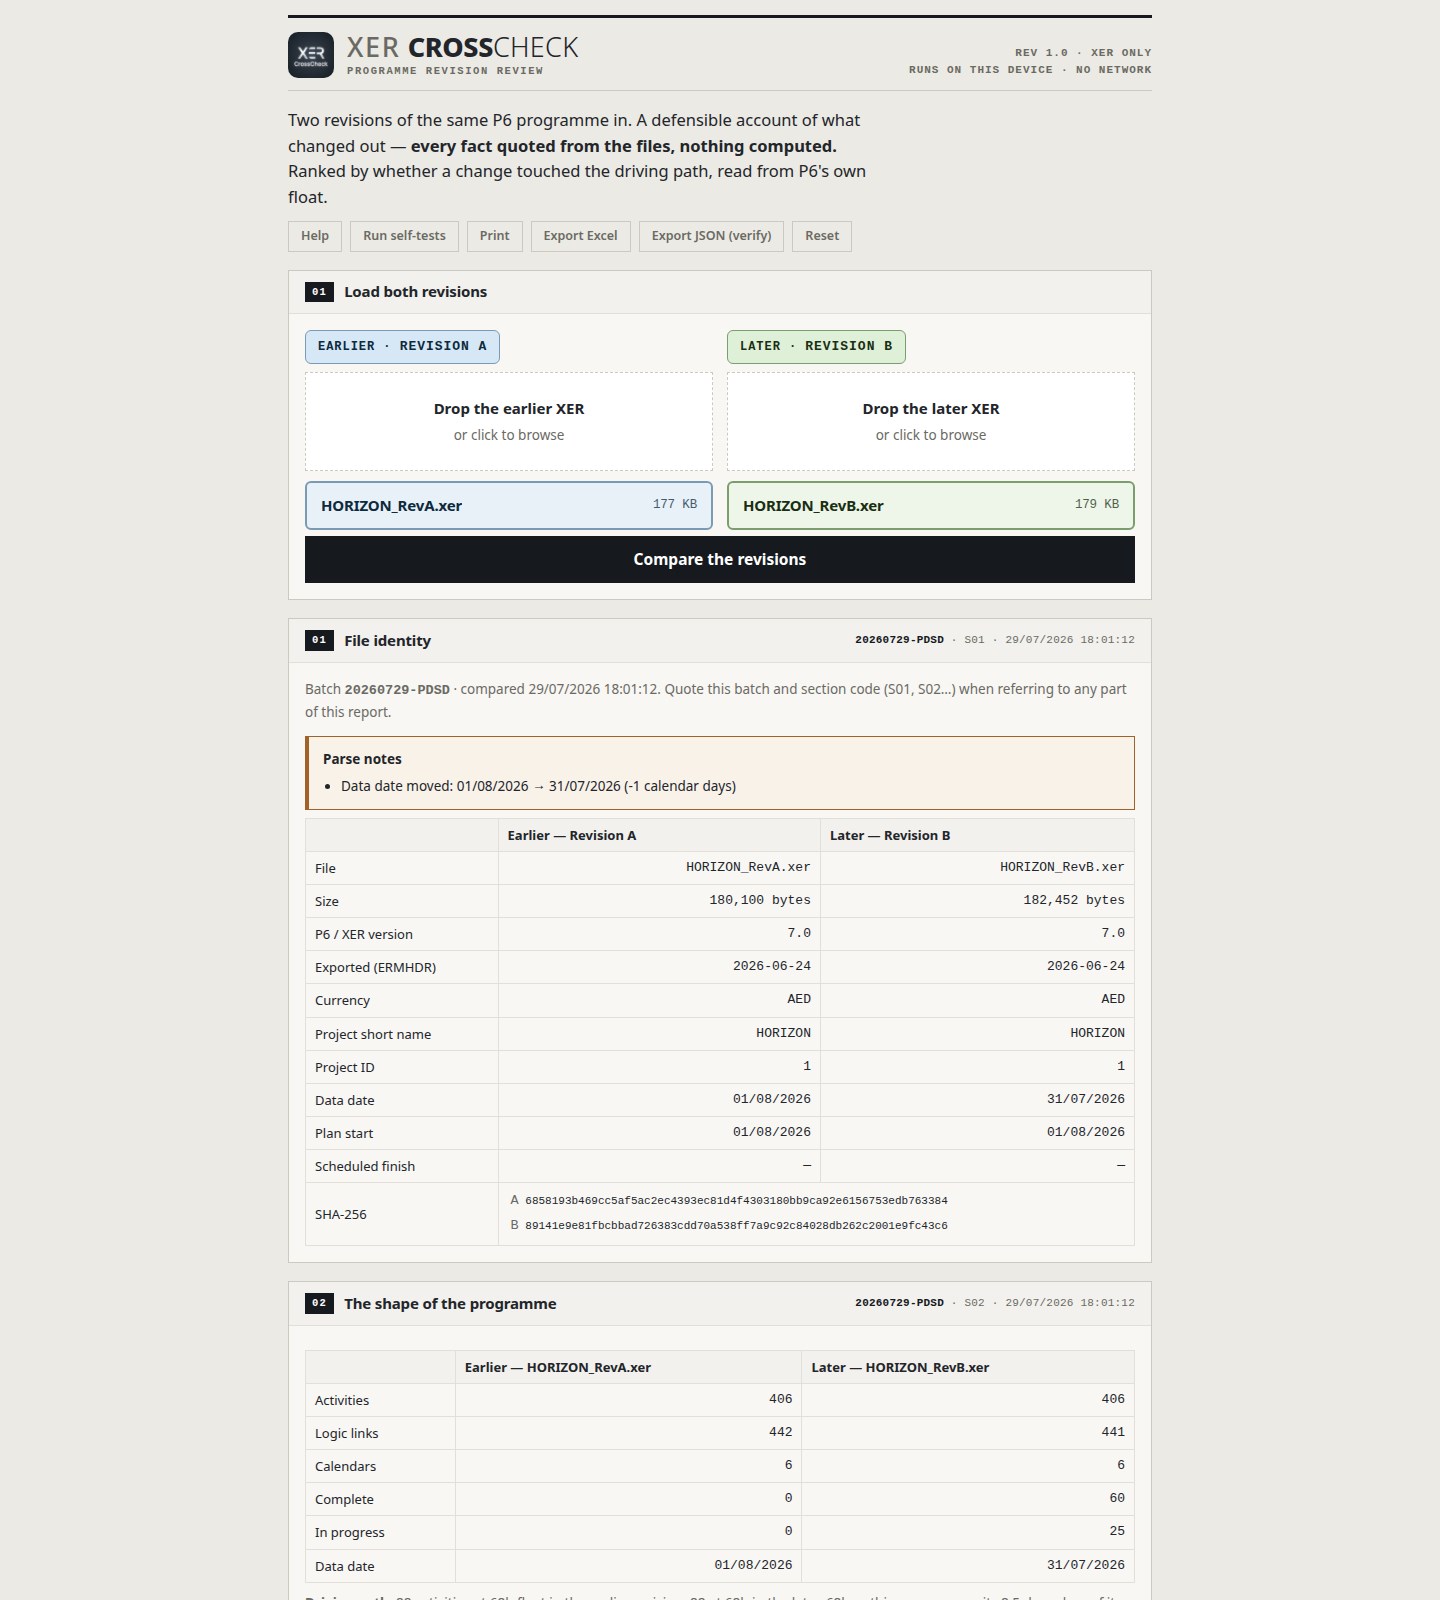
Task: Export JSON (verify) button
Action: 711,236
